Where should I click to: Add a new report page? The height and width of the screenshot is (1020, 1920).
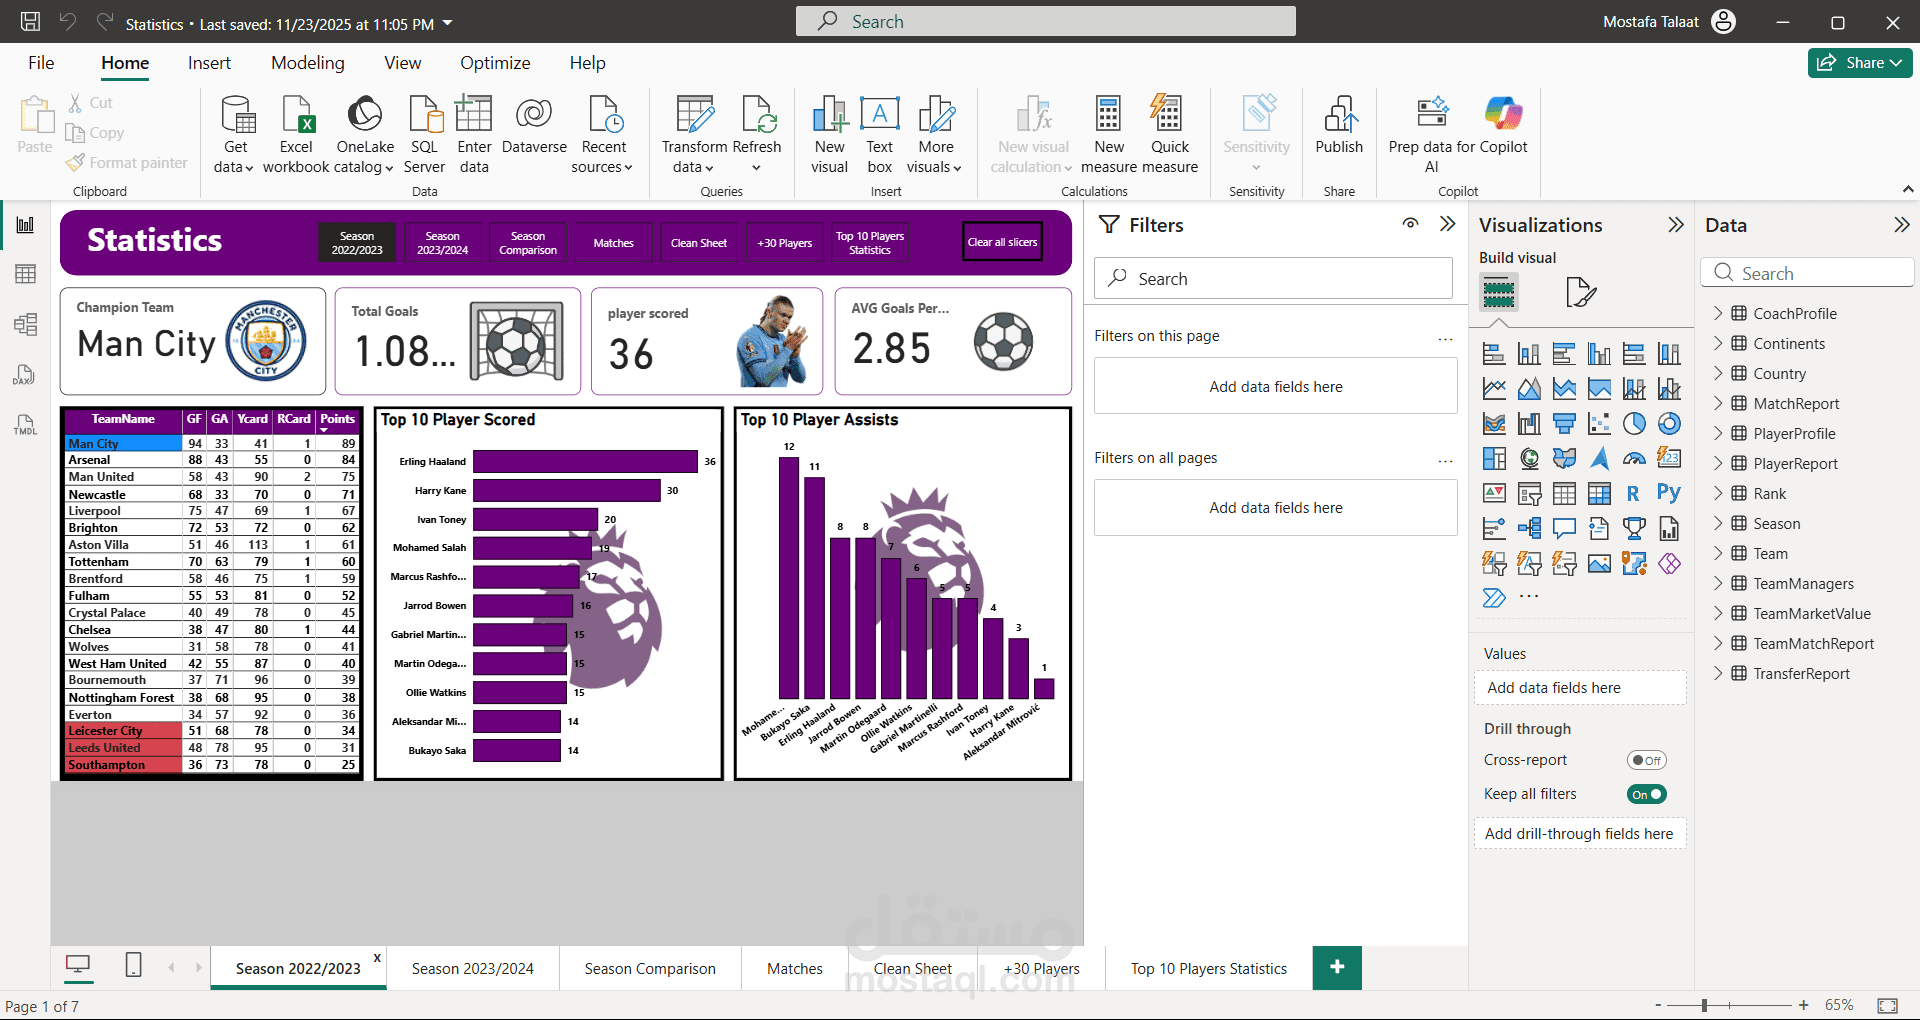[x=1338, y=967]
